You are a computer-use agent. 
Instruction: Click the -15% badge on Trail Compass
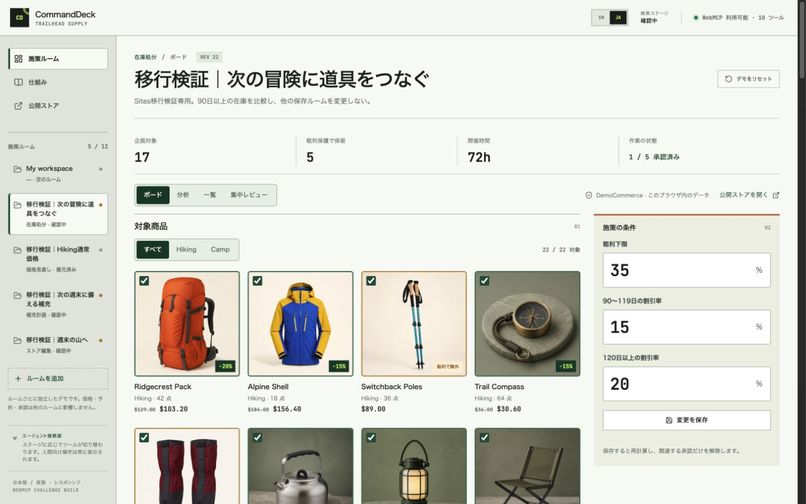click(565, 366)
